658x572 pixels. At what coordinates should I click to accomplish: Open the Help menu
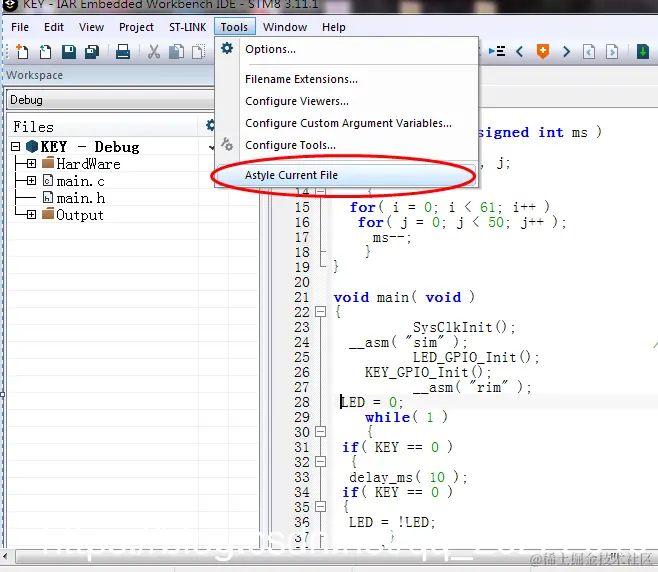coord(334,27)
